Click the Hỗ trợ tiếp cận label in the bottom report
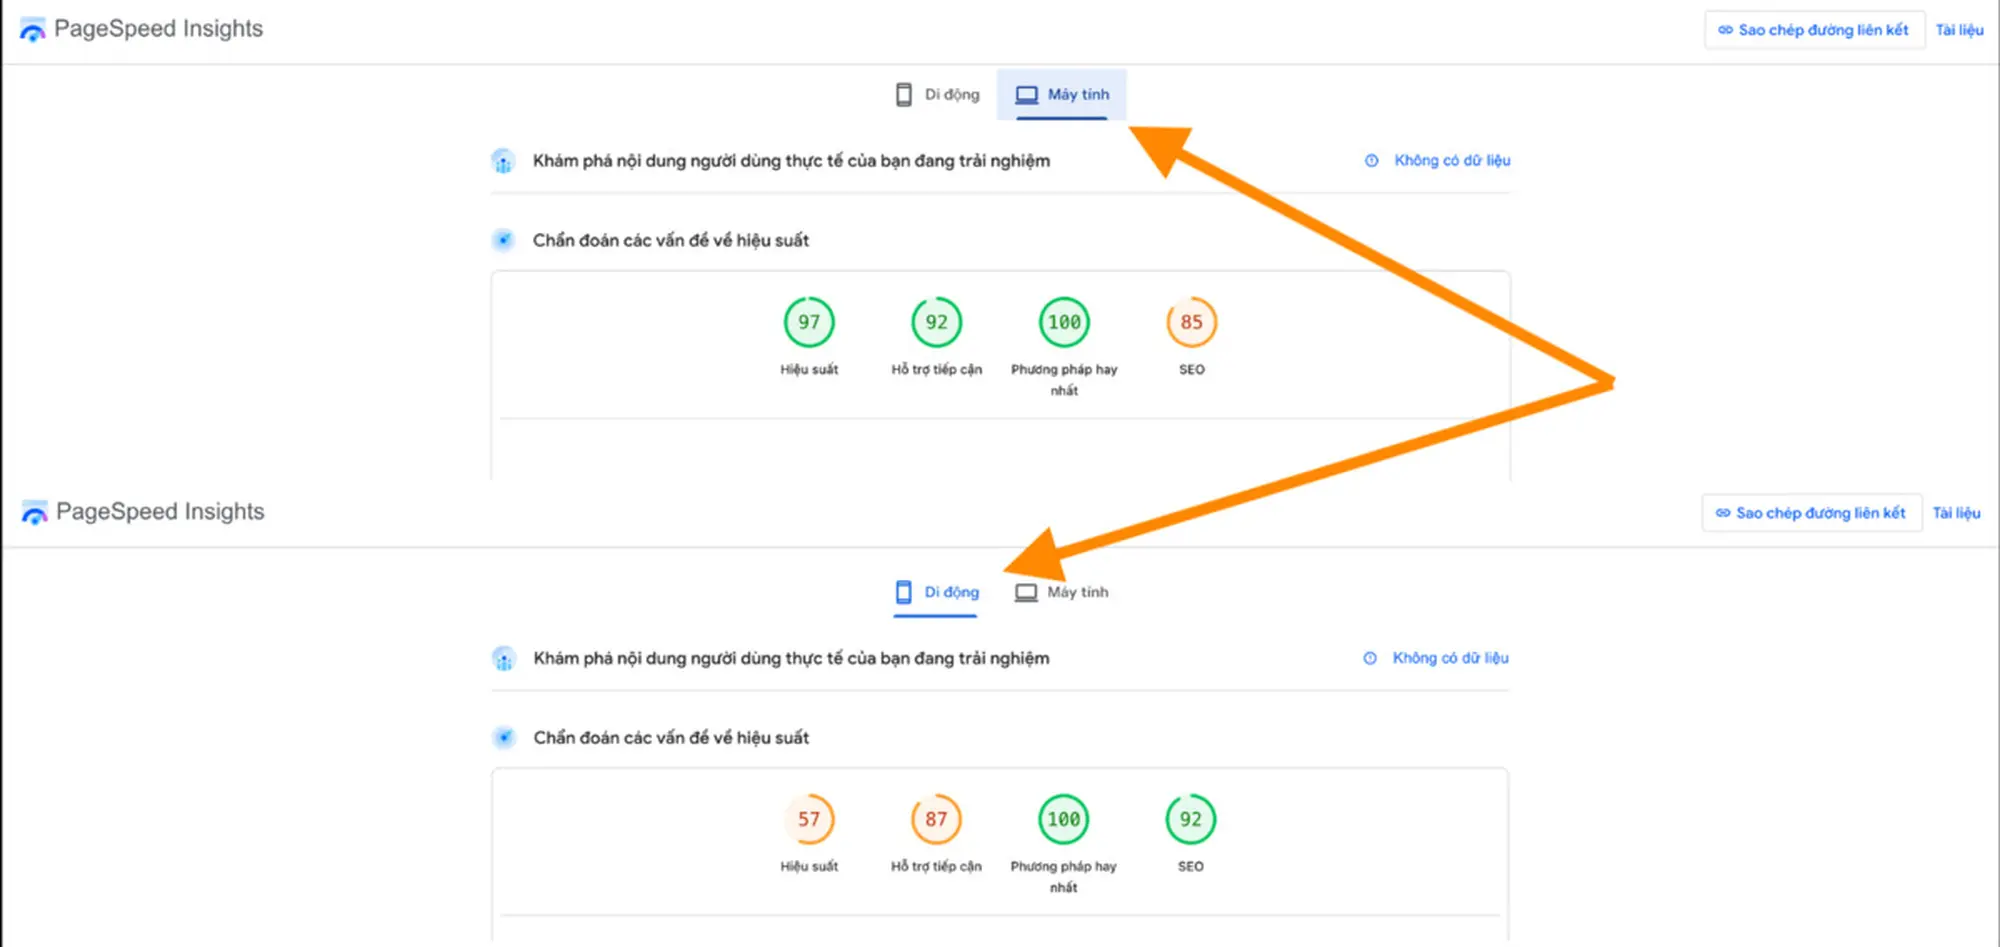The width and height of the screenshot is (2000, 947). [936, 866]
